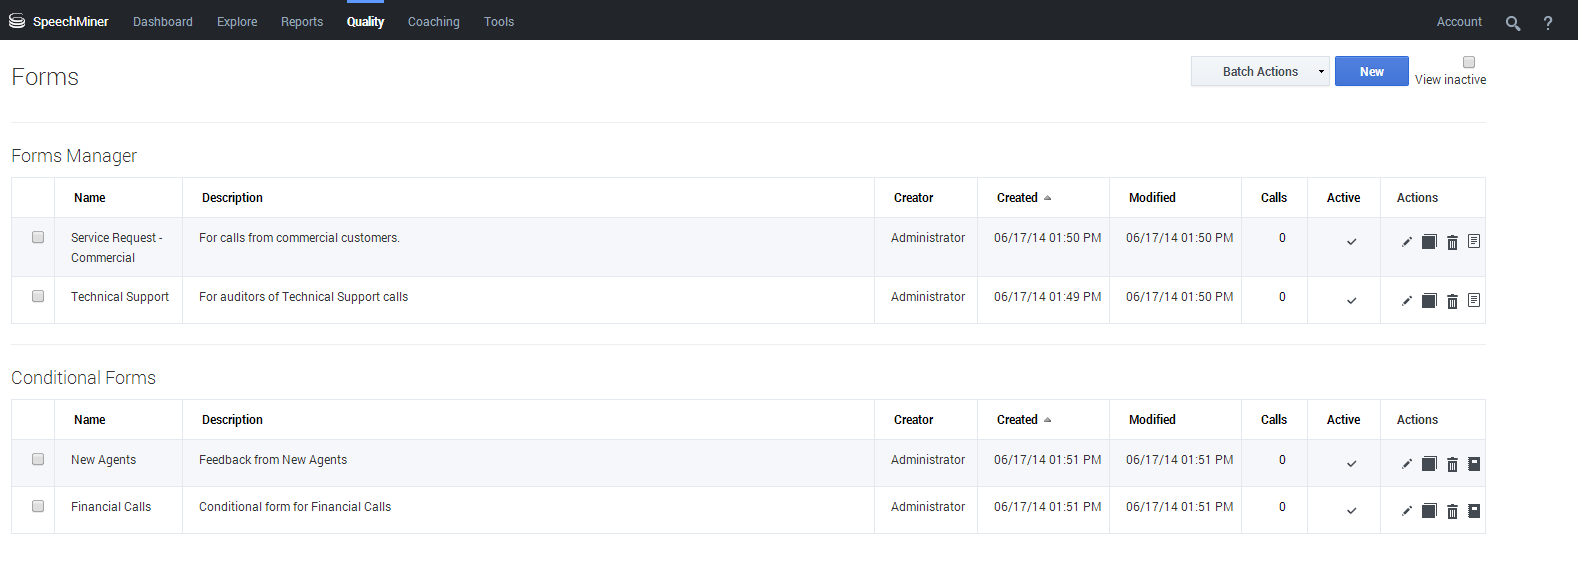Open help question mark icon
This screenshot has width=1578, height=580.
[1548, 23]
